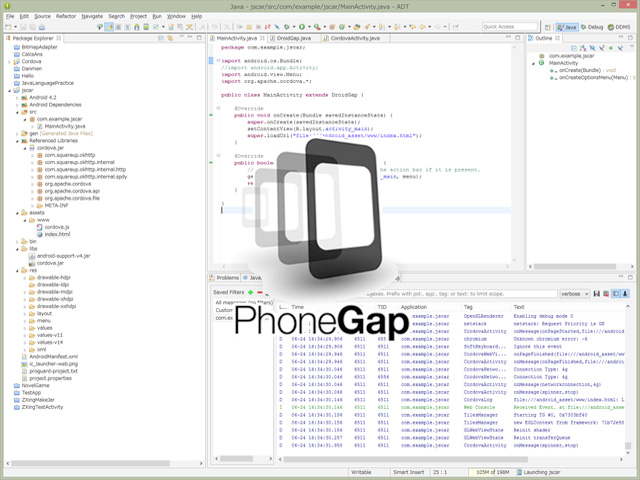Click Add saved filter green plus
640x480 pixels.
250,292
